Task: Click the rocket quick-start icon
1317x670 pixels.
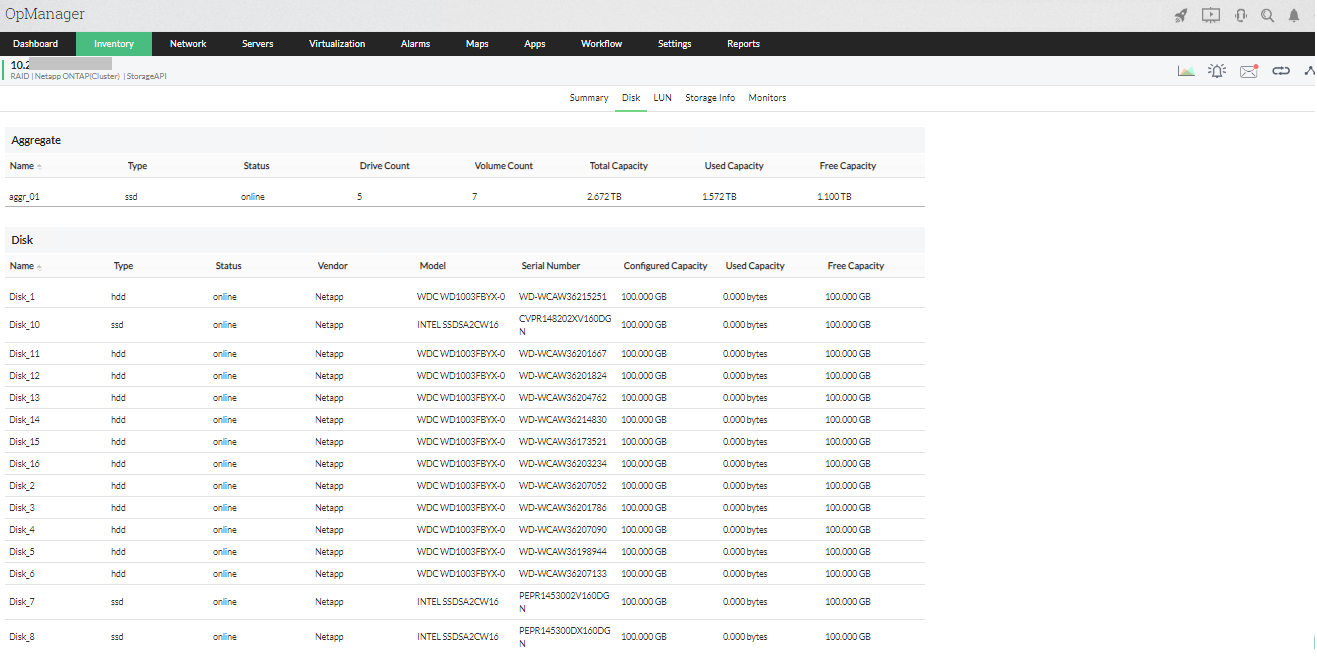Action: [1181, 15]
